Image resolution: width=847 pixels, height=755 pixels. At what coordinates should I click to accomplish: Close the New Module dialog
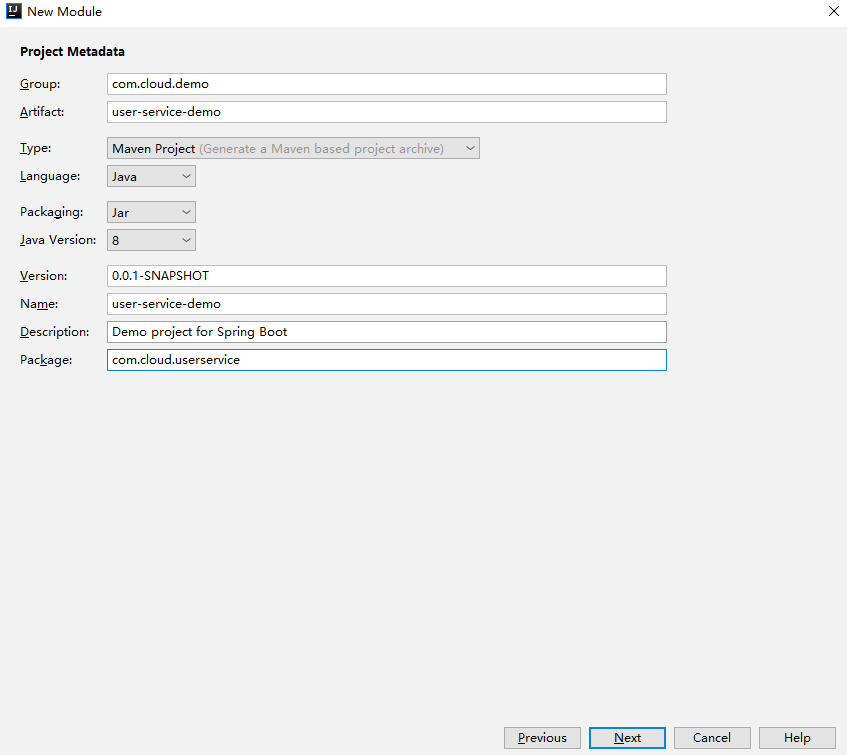point(833,12)
